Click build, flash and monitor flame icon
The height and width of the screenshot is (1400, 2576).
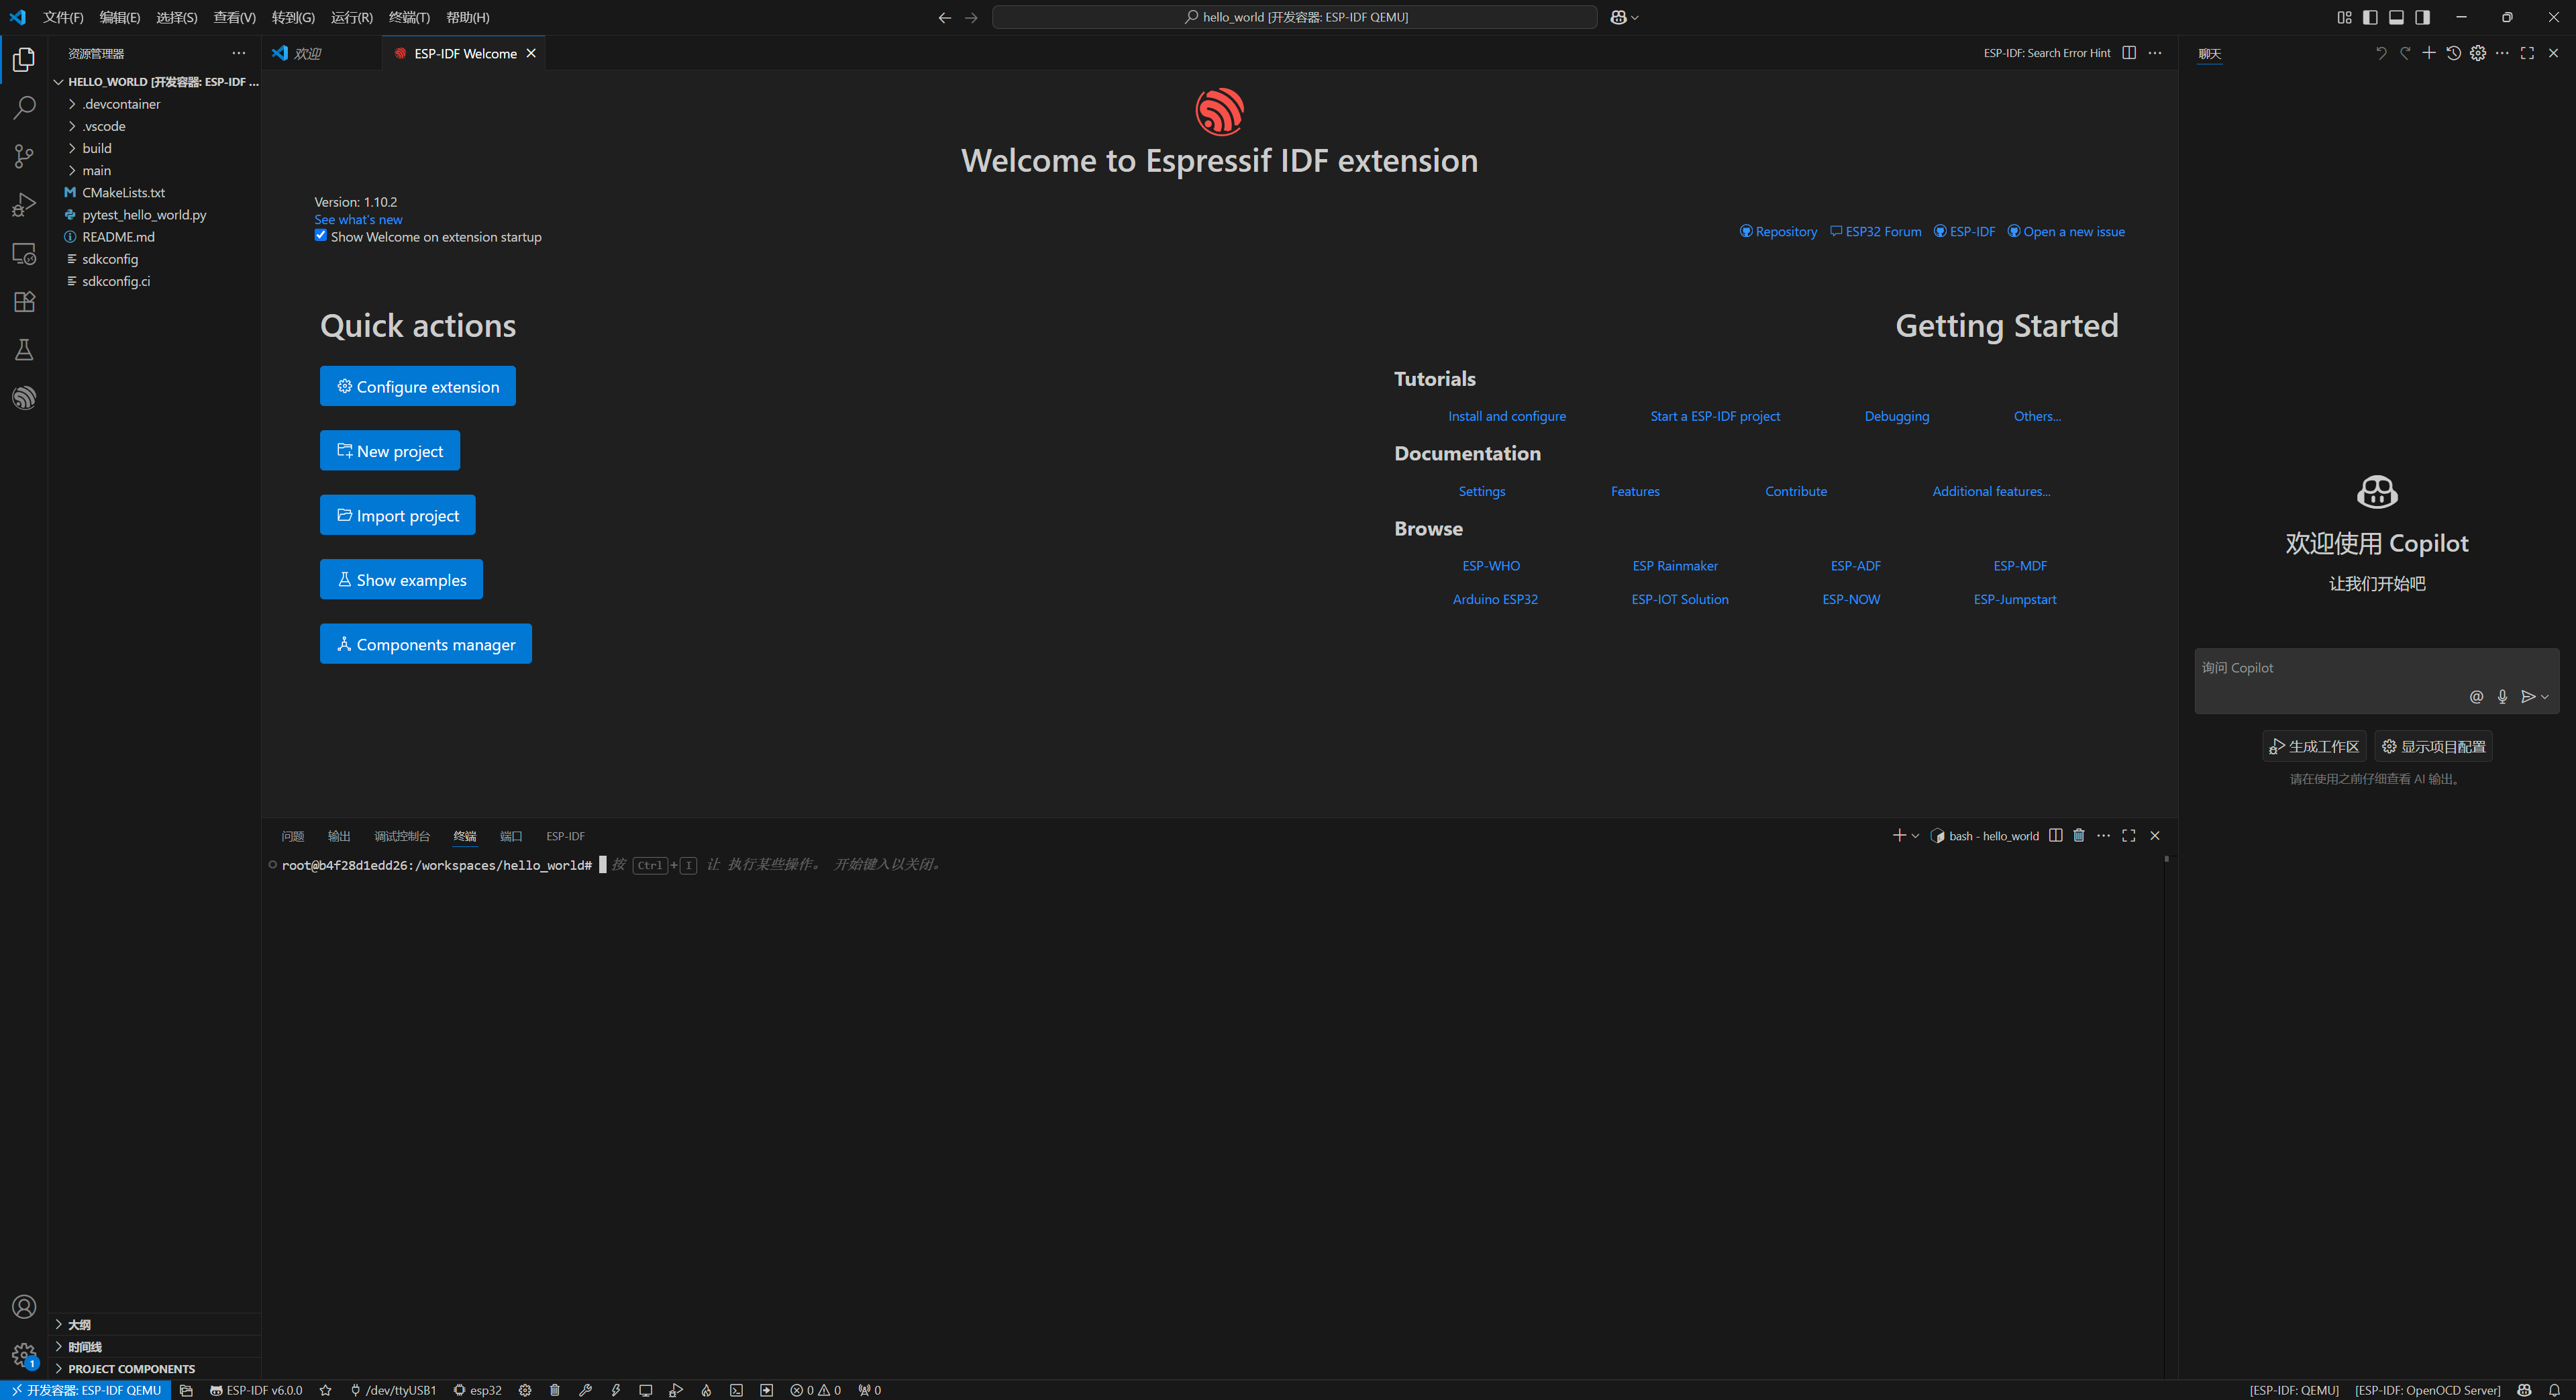click(706, 1390)
